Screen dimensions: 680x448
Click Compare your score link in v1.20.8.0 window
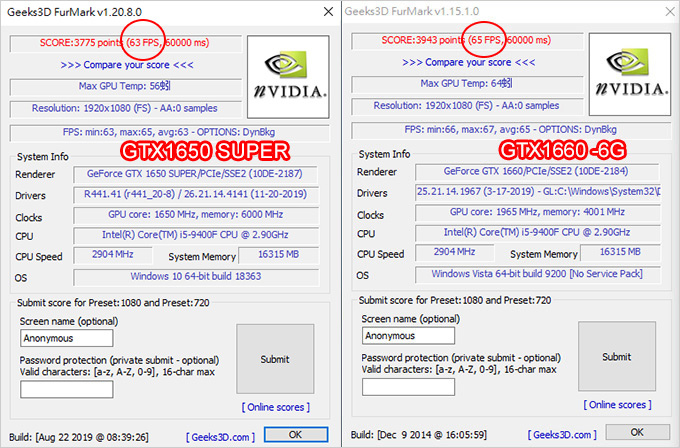[127, 65]
